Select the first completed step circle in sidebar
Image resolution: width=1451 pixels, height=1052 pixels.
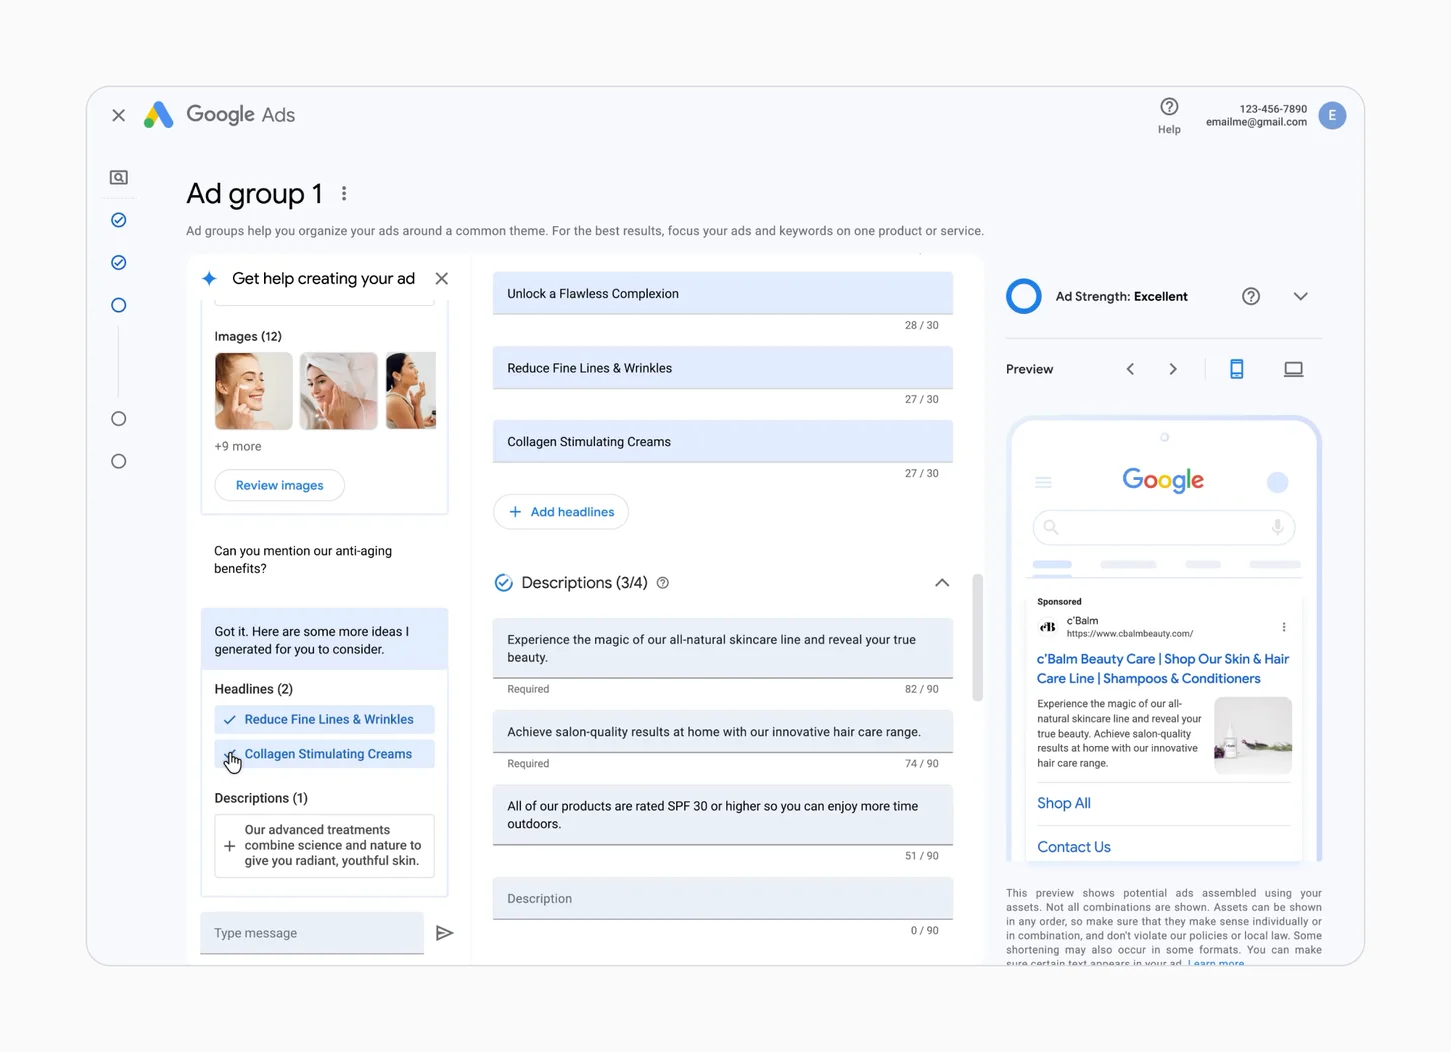point(118,220)
